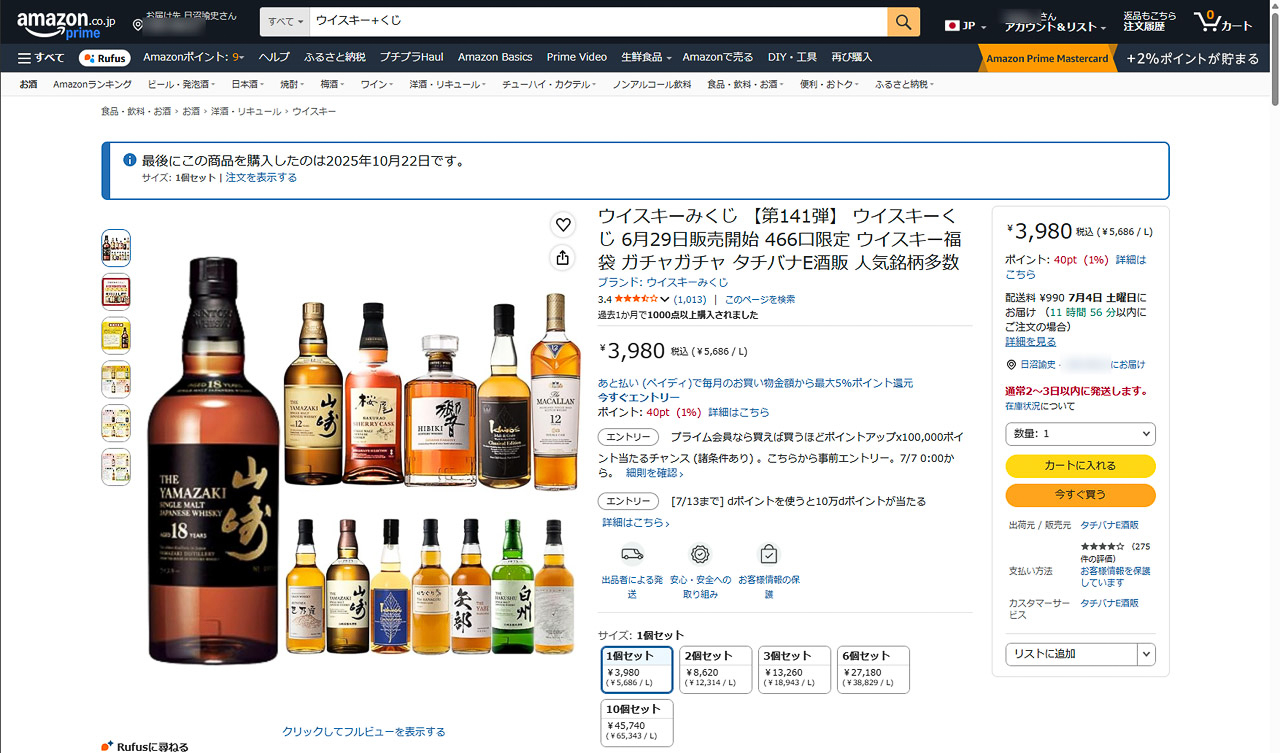Viewport: 1280px width, 753px height.
Task: Click the 出品者による発送 truck icon
Action: pos(632,554)
